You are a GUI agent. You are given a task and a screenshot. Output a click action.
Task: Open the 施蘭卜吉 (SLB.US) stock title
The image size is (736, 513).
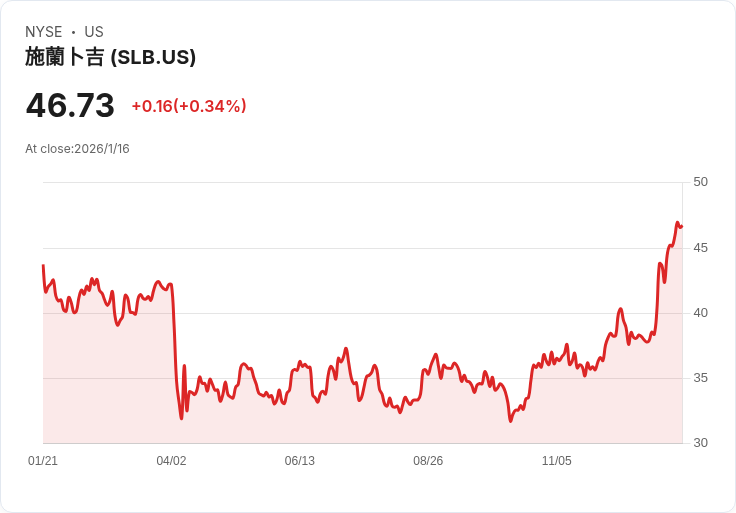click(110, 57)
